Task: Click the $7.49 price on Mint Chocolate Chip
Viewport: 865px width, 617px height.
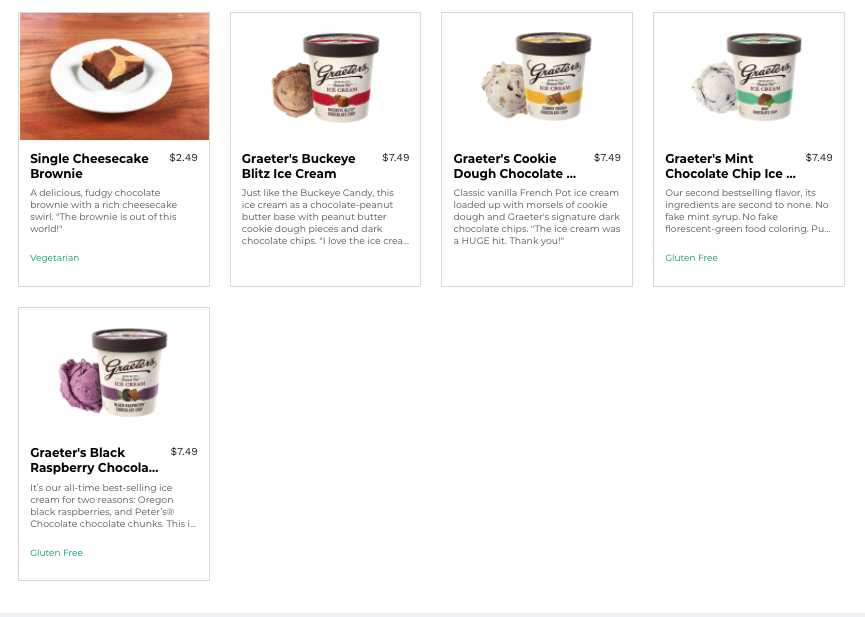Action: (819, 158)
